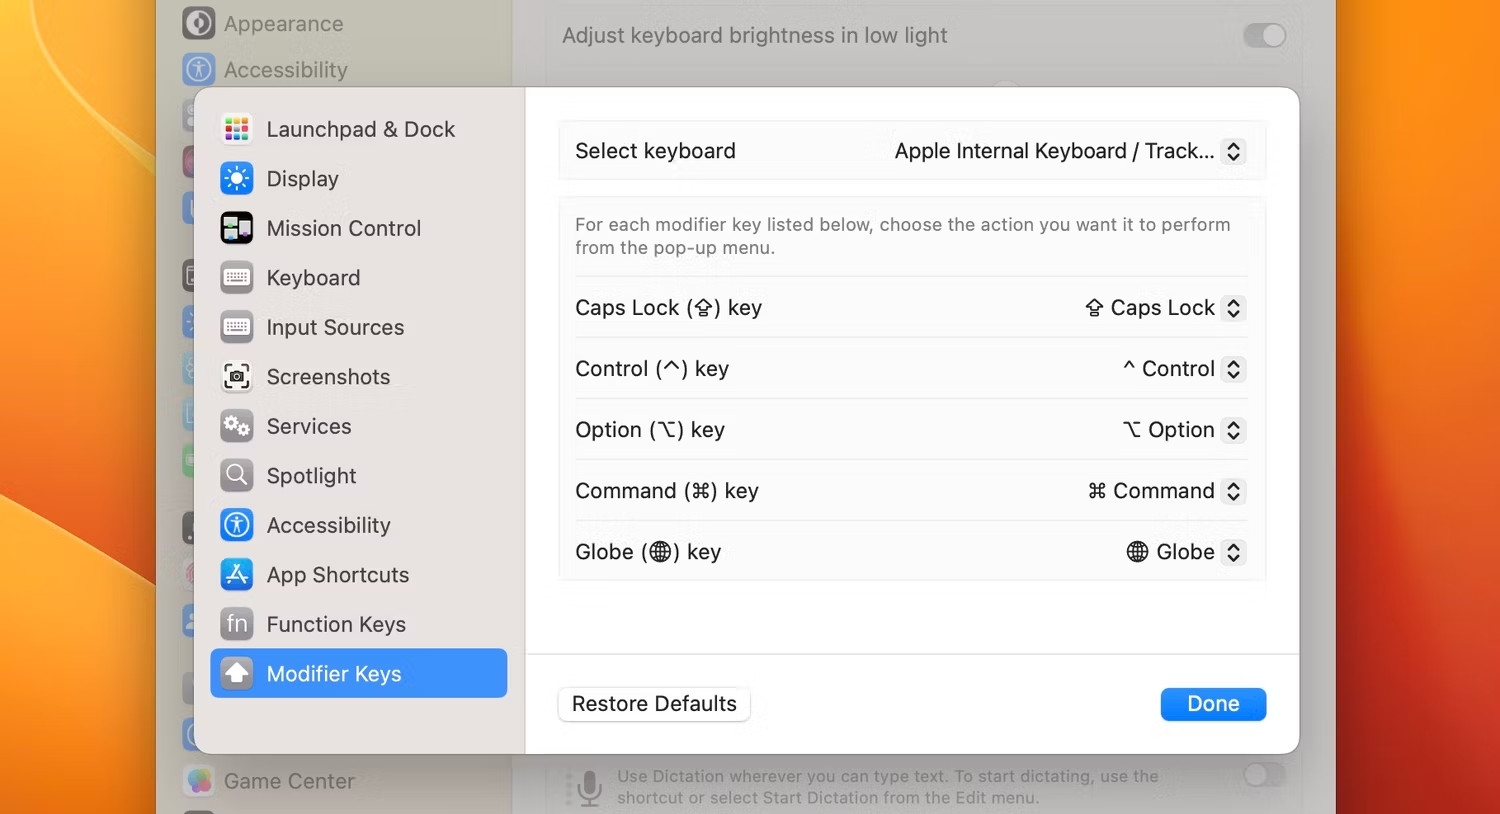Click the "Globe (🌐) key" label
The height and width of the screenshot is (814, 1500).
coord(648,552)
